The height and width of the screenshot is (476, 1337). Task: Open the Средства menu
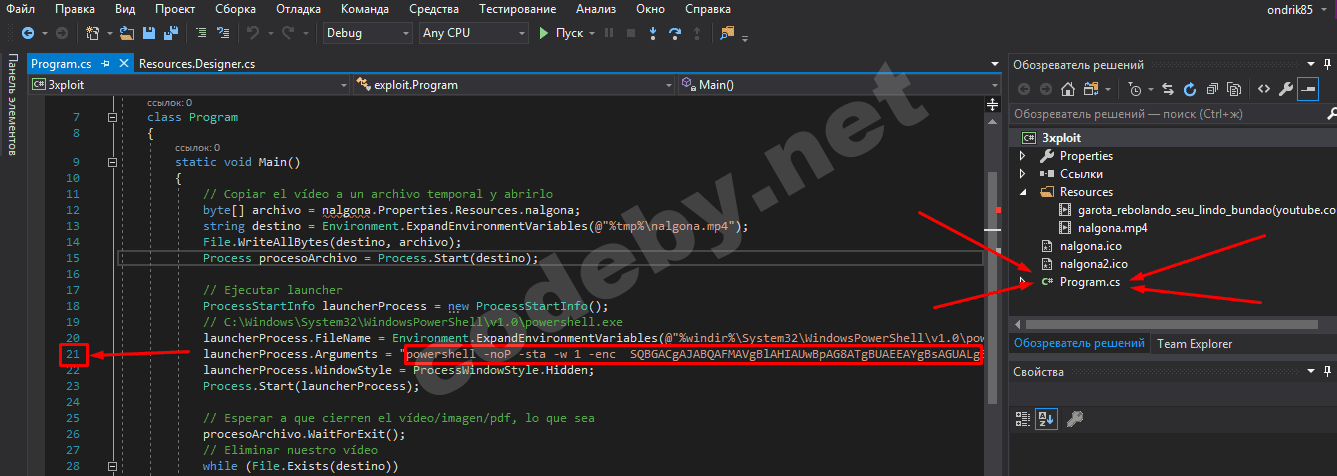click(435, 9)
